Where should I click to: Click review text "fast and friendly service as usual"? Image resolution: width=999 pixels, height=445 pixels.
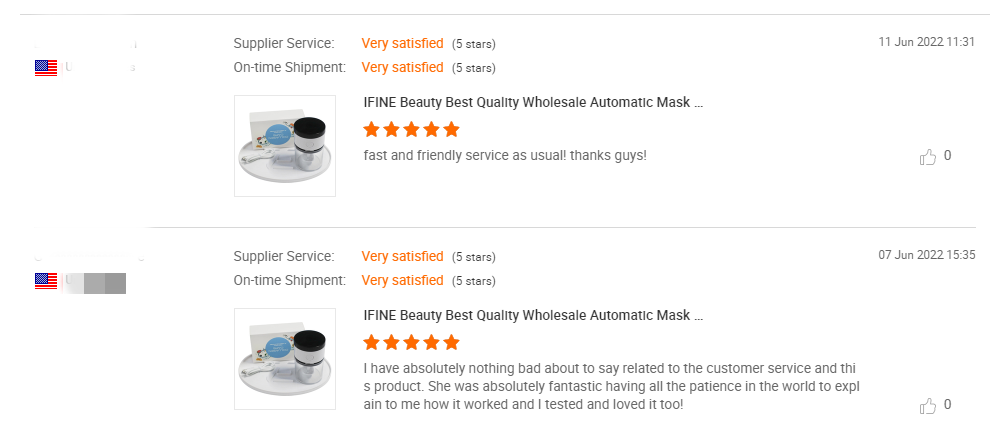(464, 156)
